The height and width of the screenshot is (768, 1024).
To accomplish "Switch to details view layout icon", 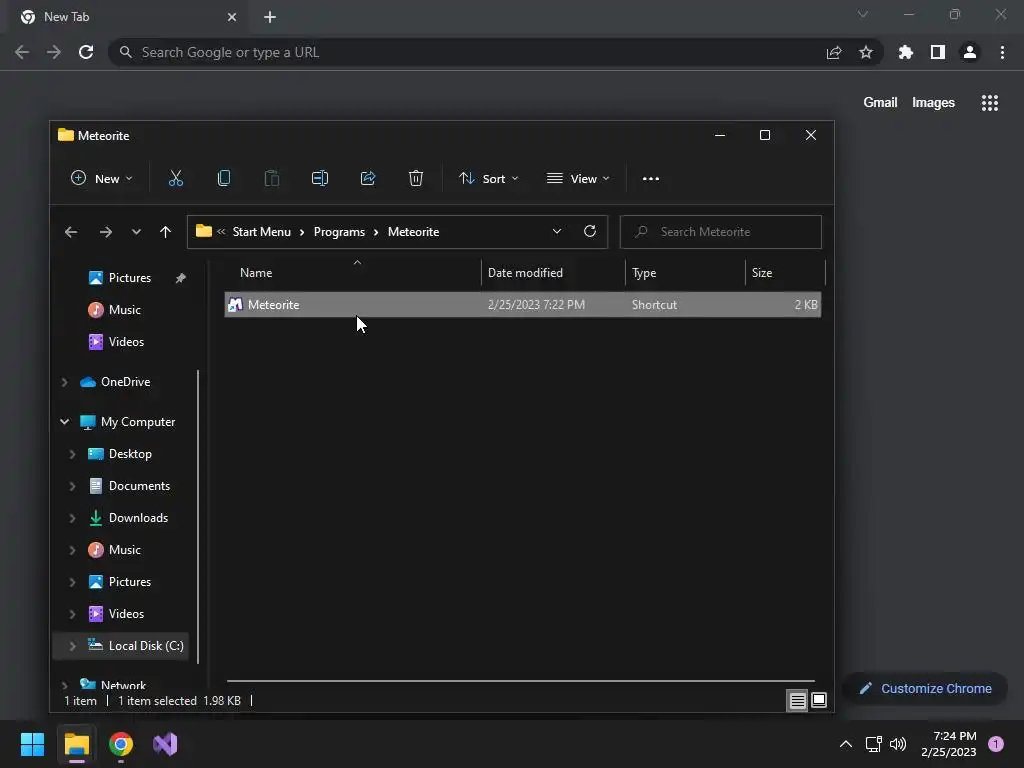I will pos(797,701).
